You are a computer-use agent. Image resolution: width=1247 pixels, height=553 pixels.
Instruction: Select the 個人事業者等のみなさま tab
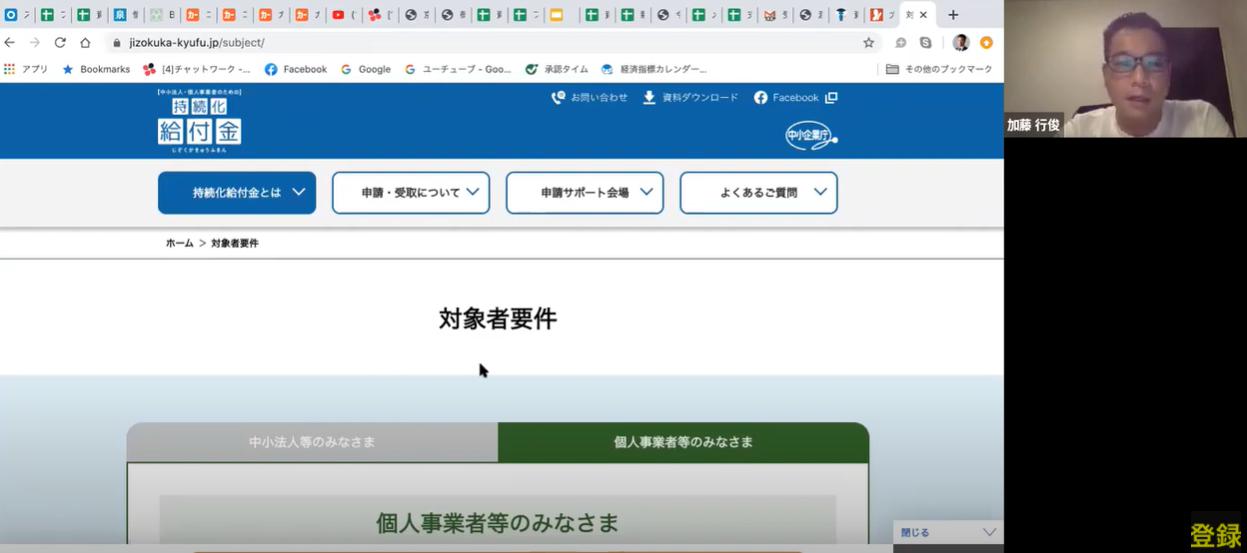pos(683,442)
